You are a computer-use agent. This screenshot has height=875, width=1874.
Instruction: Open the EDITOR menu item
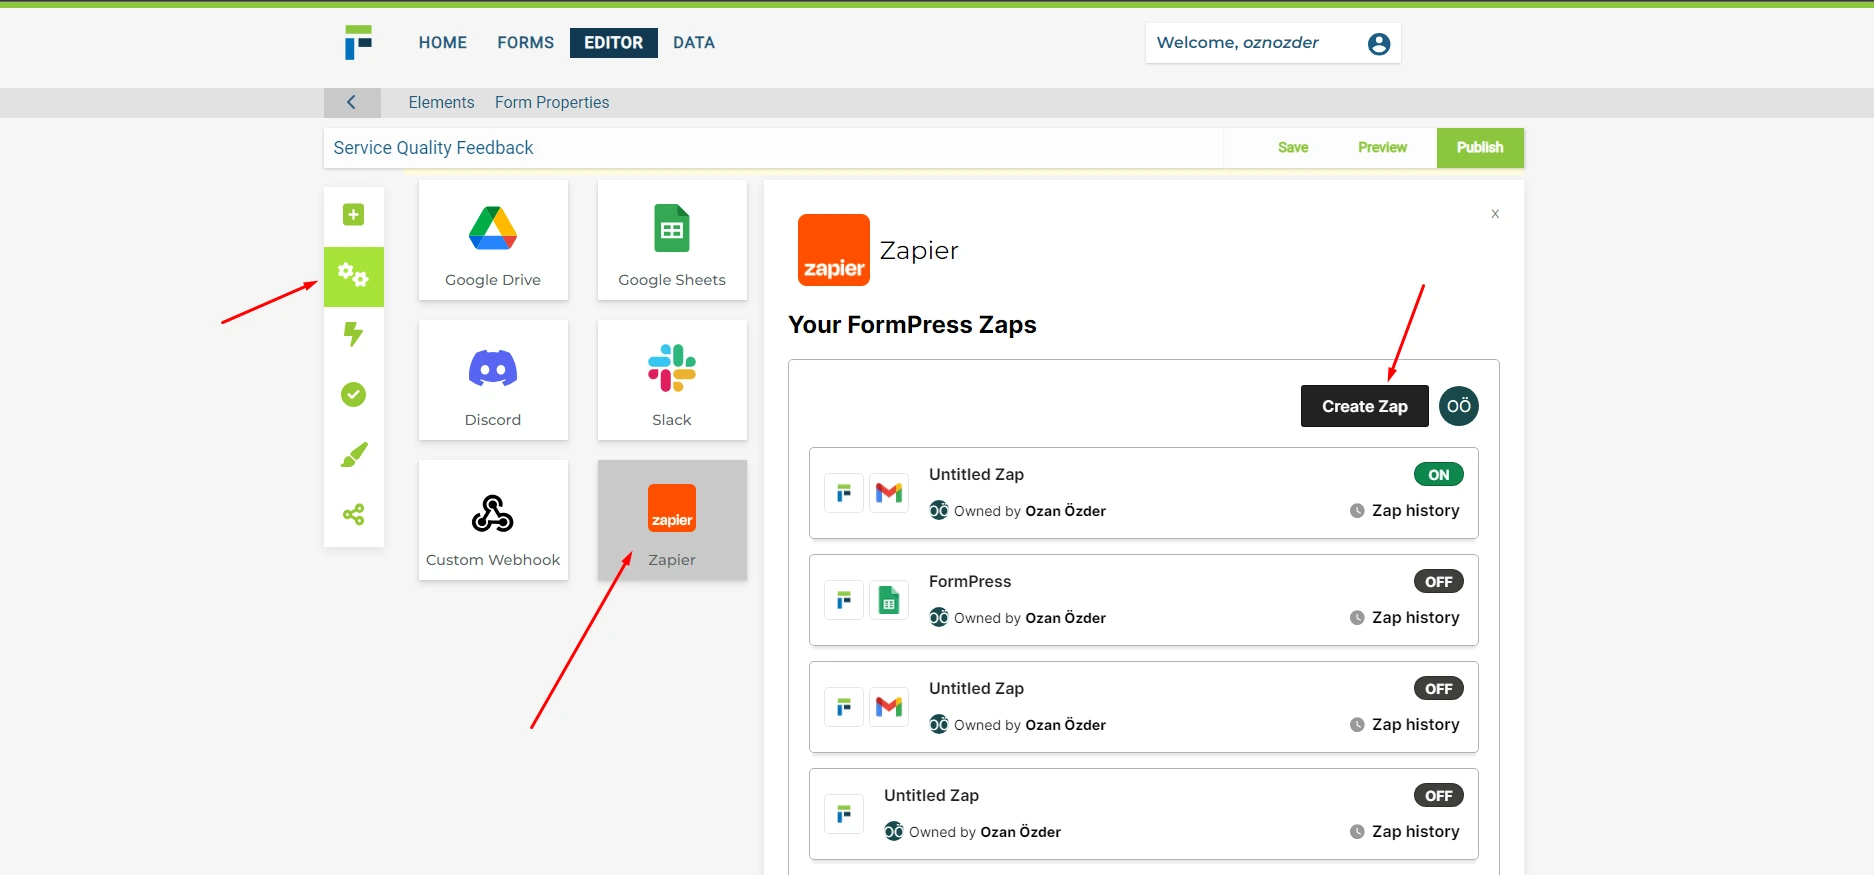coord(614,43)
